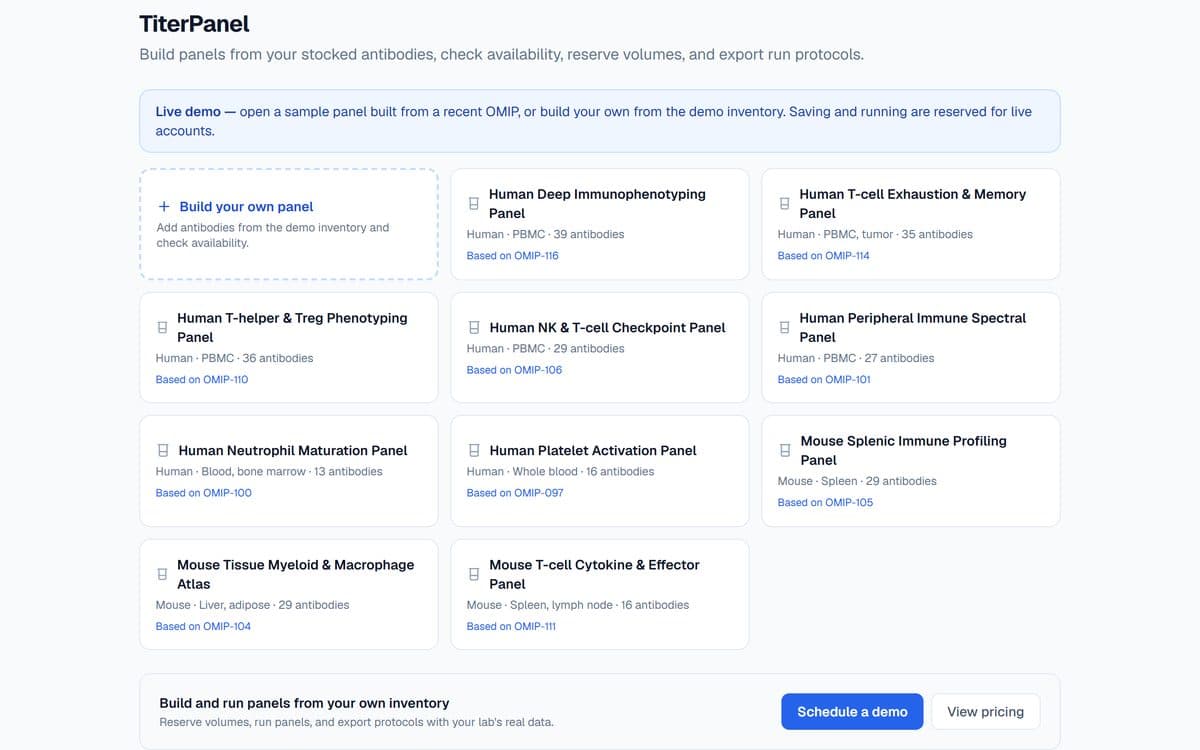Click Human · Whole blood · 16 antibodies text
Screen dimensions: 1200x750
pos(561,472)
